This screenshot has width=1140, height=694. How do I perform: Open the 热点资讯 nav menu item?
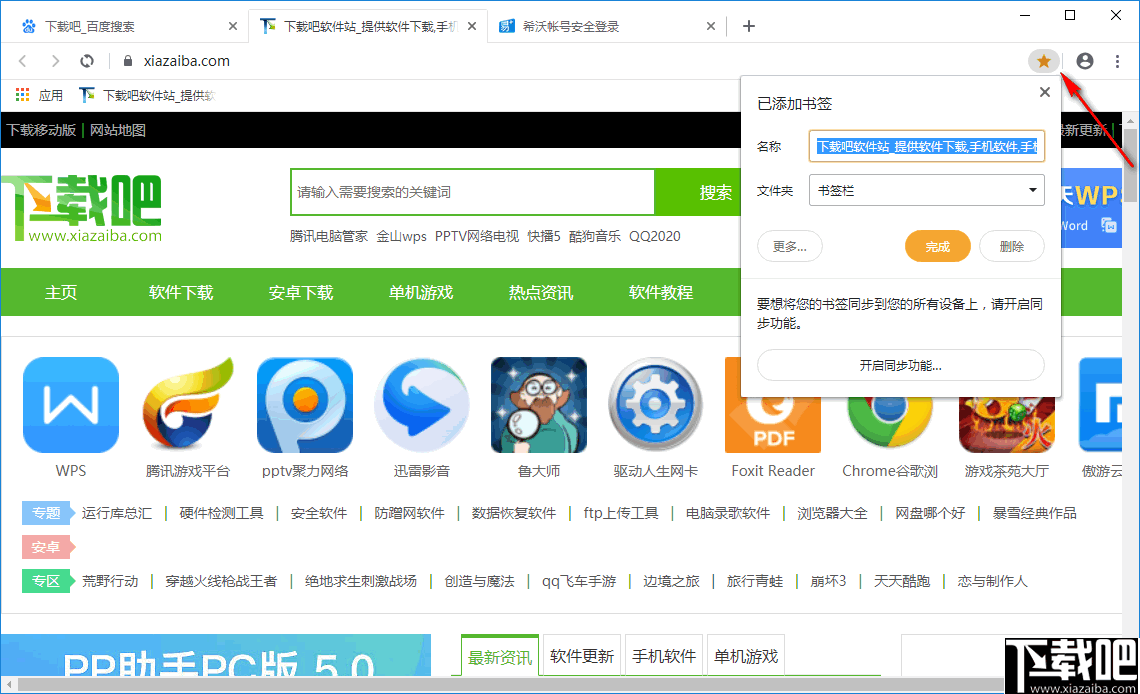[541, 292]
